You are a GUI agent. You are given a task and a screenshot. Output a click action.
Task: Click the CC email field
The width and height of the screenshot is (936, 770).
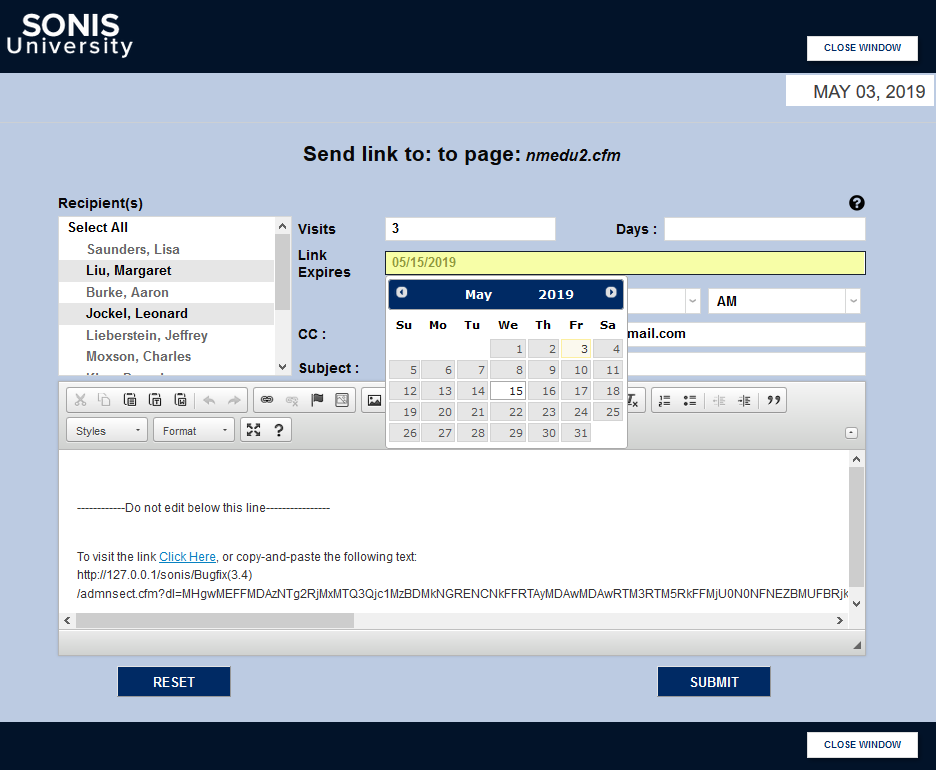point(746,334)
